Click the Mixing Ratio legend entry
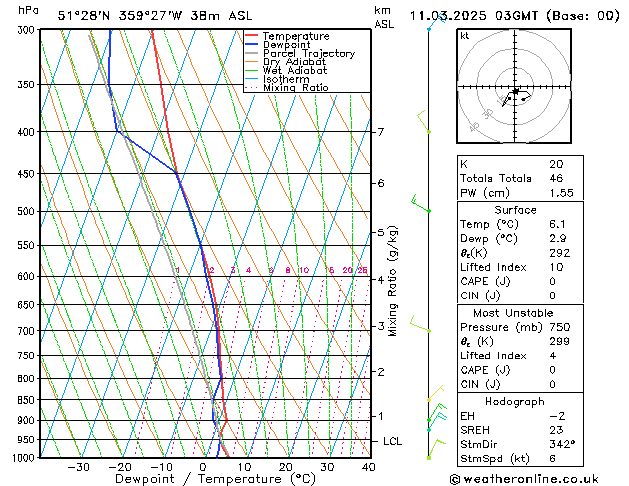This screenshot has width=629, height=486. pos(295,88)
